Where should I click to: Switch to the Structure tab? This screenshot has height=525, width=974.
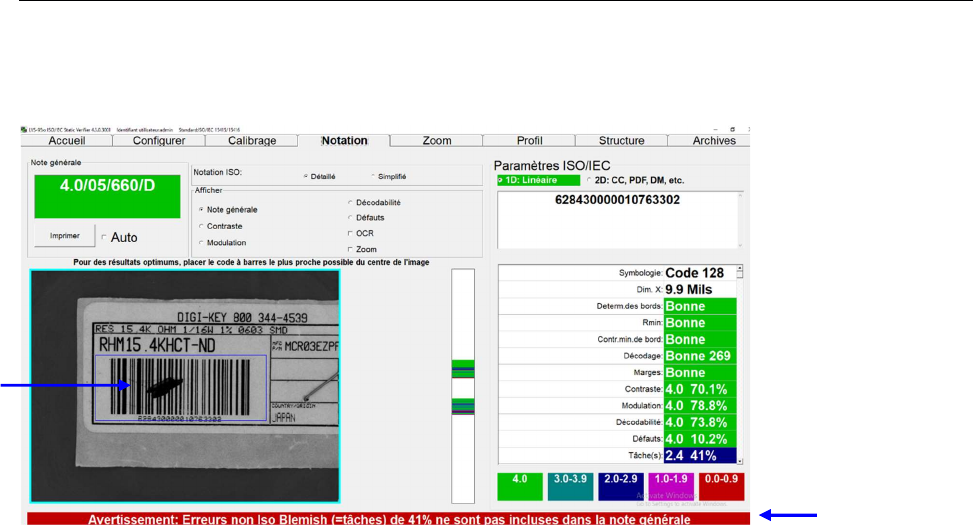pyautogui.click(x=622, y=140)
